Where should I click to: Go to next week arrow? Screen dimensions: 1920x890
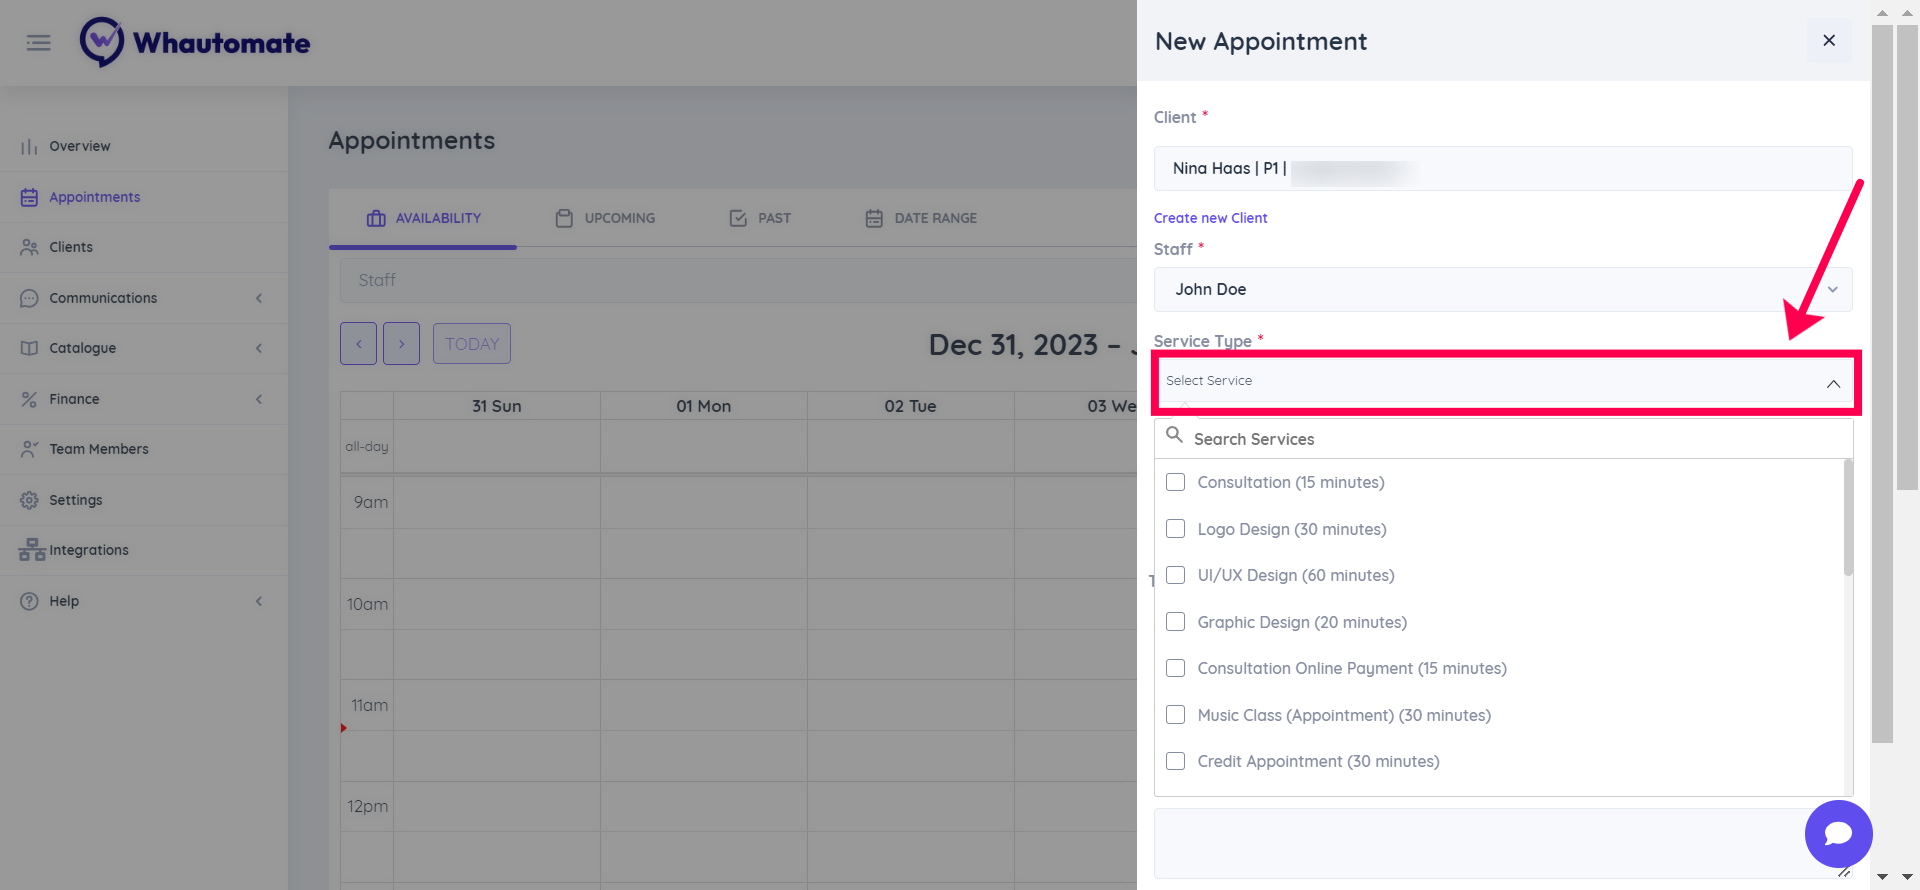(x=401, y=344)
